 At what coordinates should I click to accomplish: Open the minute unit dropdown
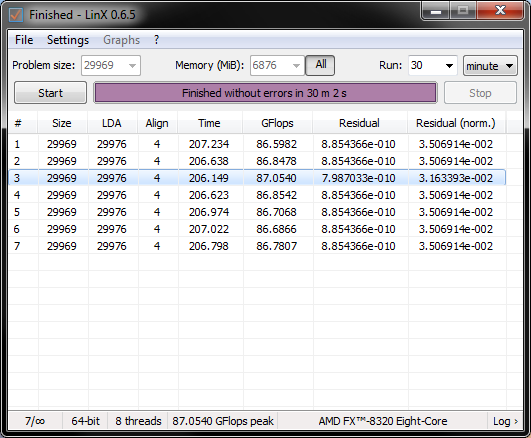tap(490, 66)
